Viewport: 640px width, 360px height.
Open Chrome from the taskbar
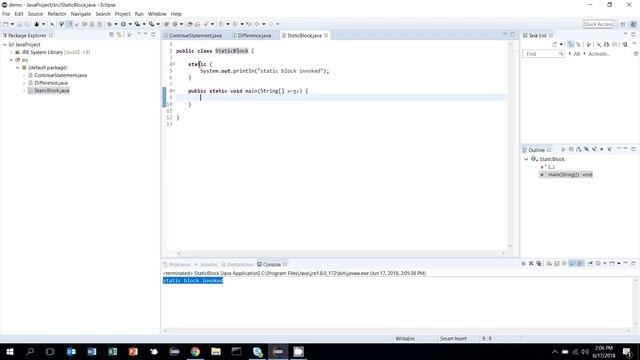(x=195, y=351)
